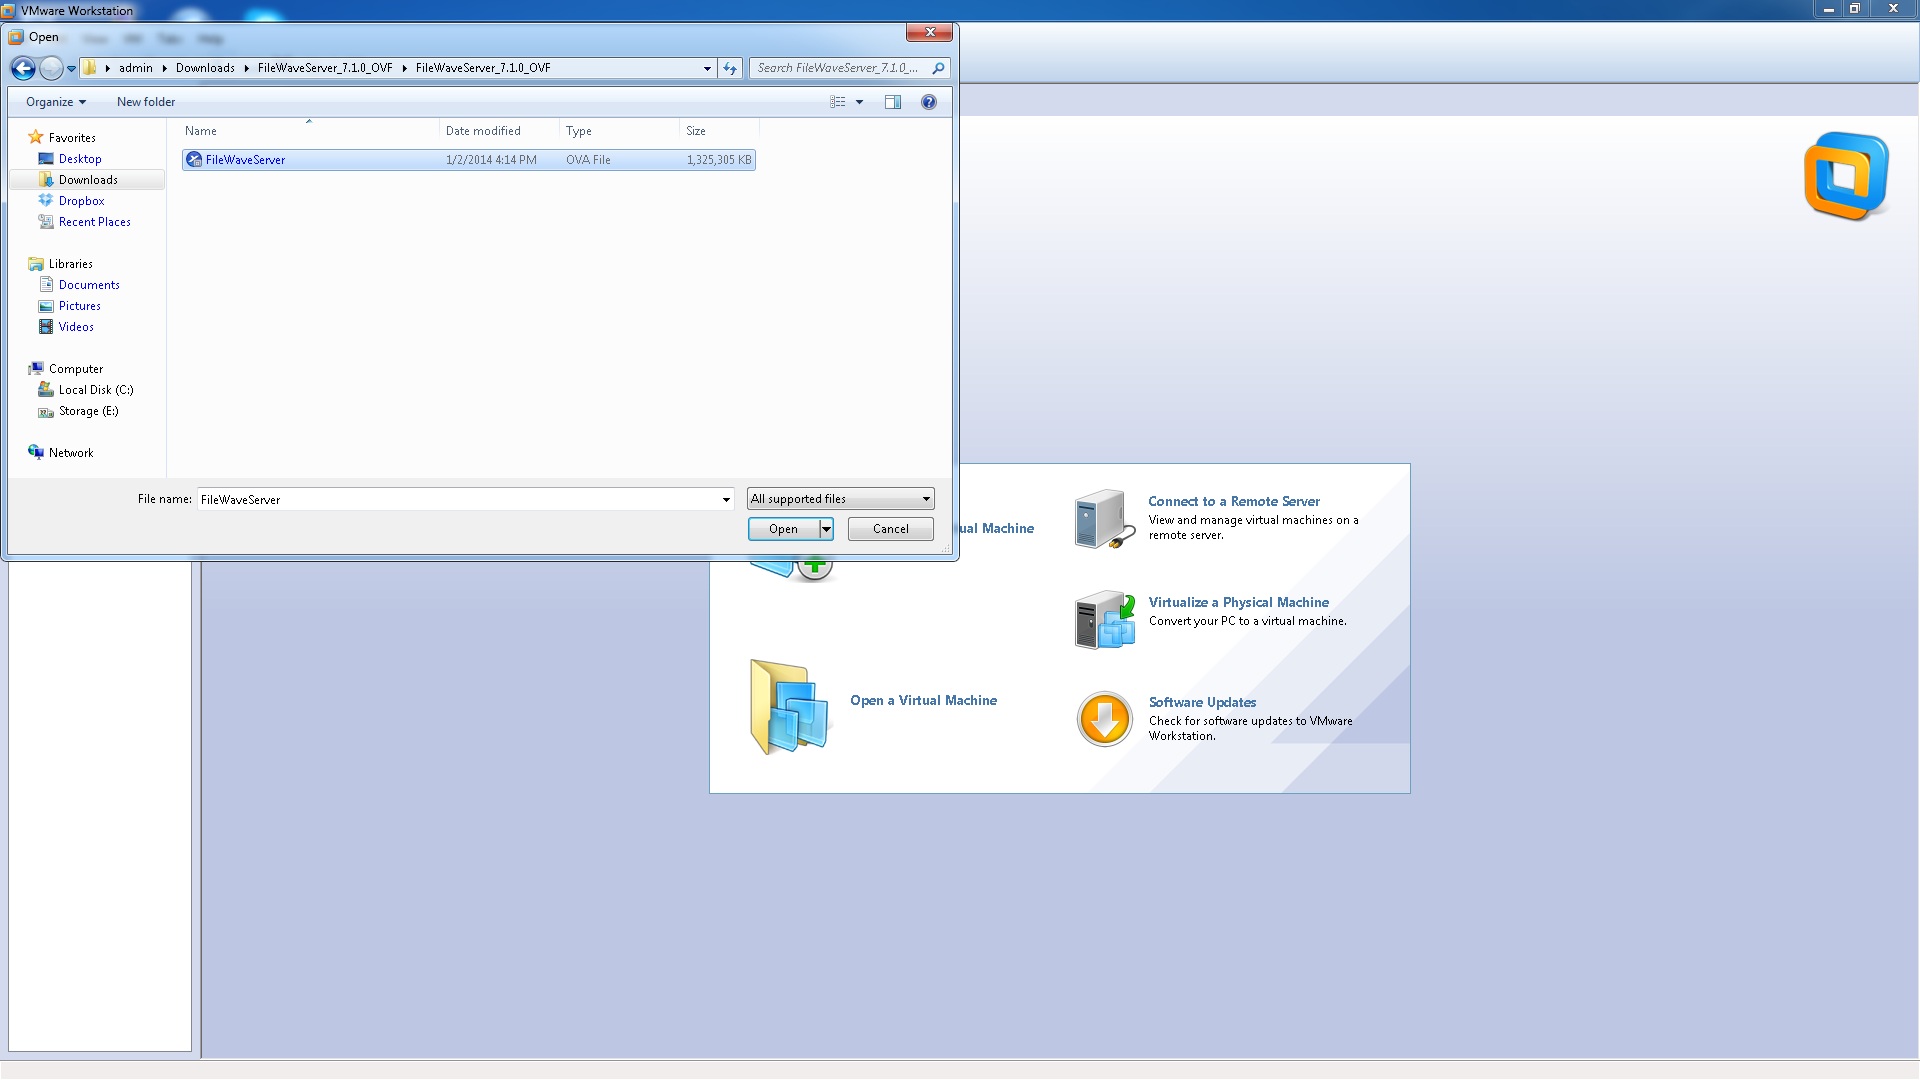Sort by the Type column header
The image size is (1920, 1080).
pyautogui.click(x=619, y=131)
